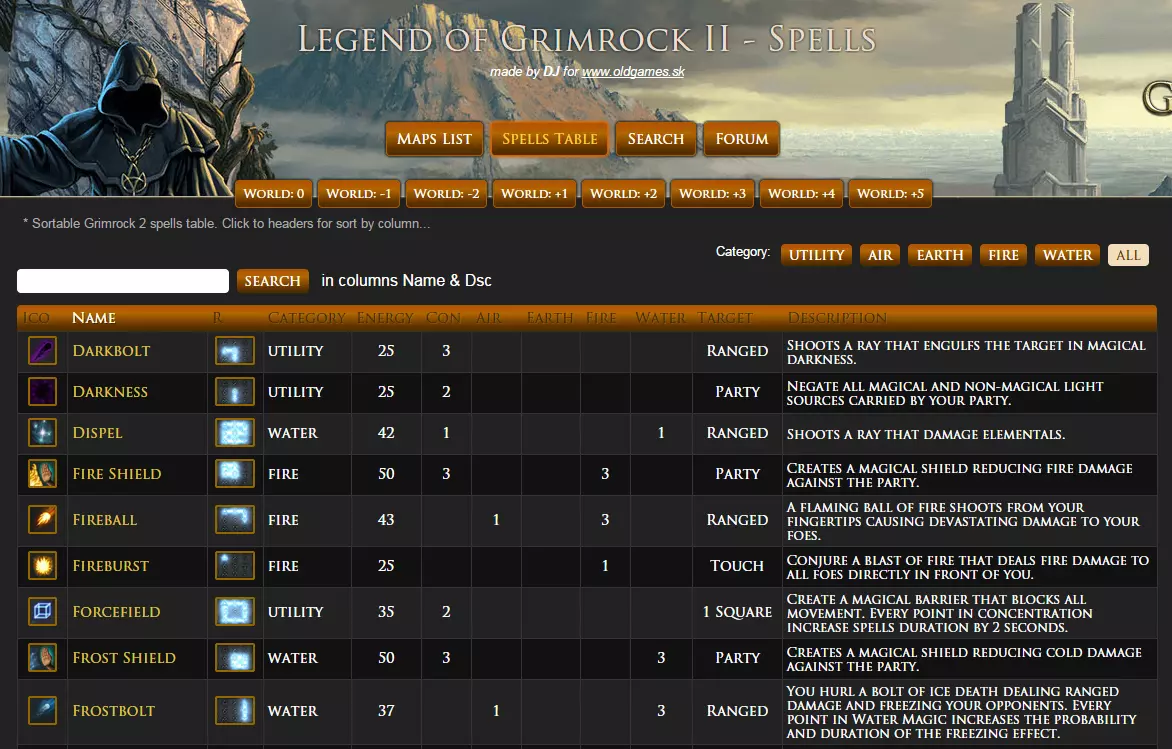Click the Forcefield spell name

pos(117,611)
